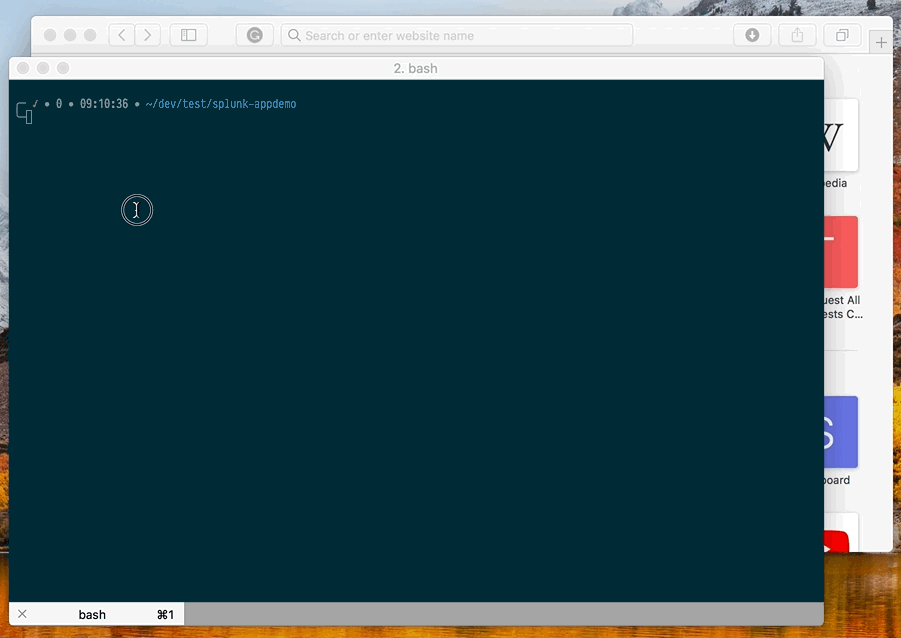Open Safari downloads list
Image resolution: width=901 pixels, height=638 pixels.
click(752, 35)
